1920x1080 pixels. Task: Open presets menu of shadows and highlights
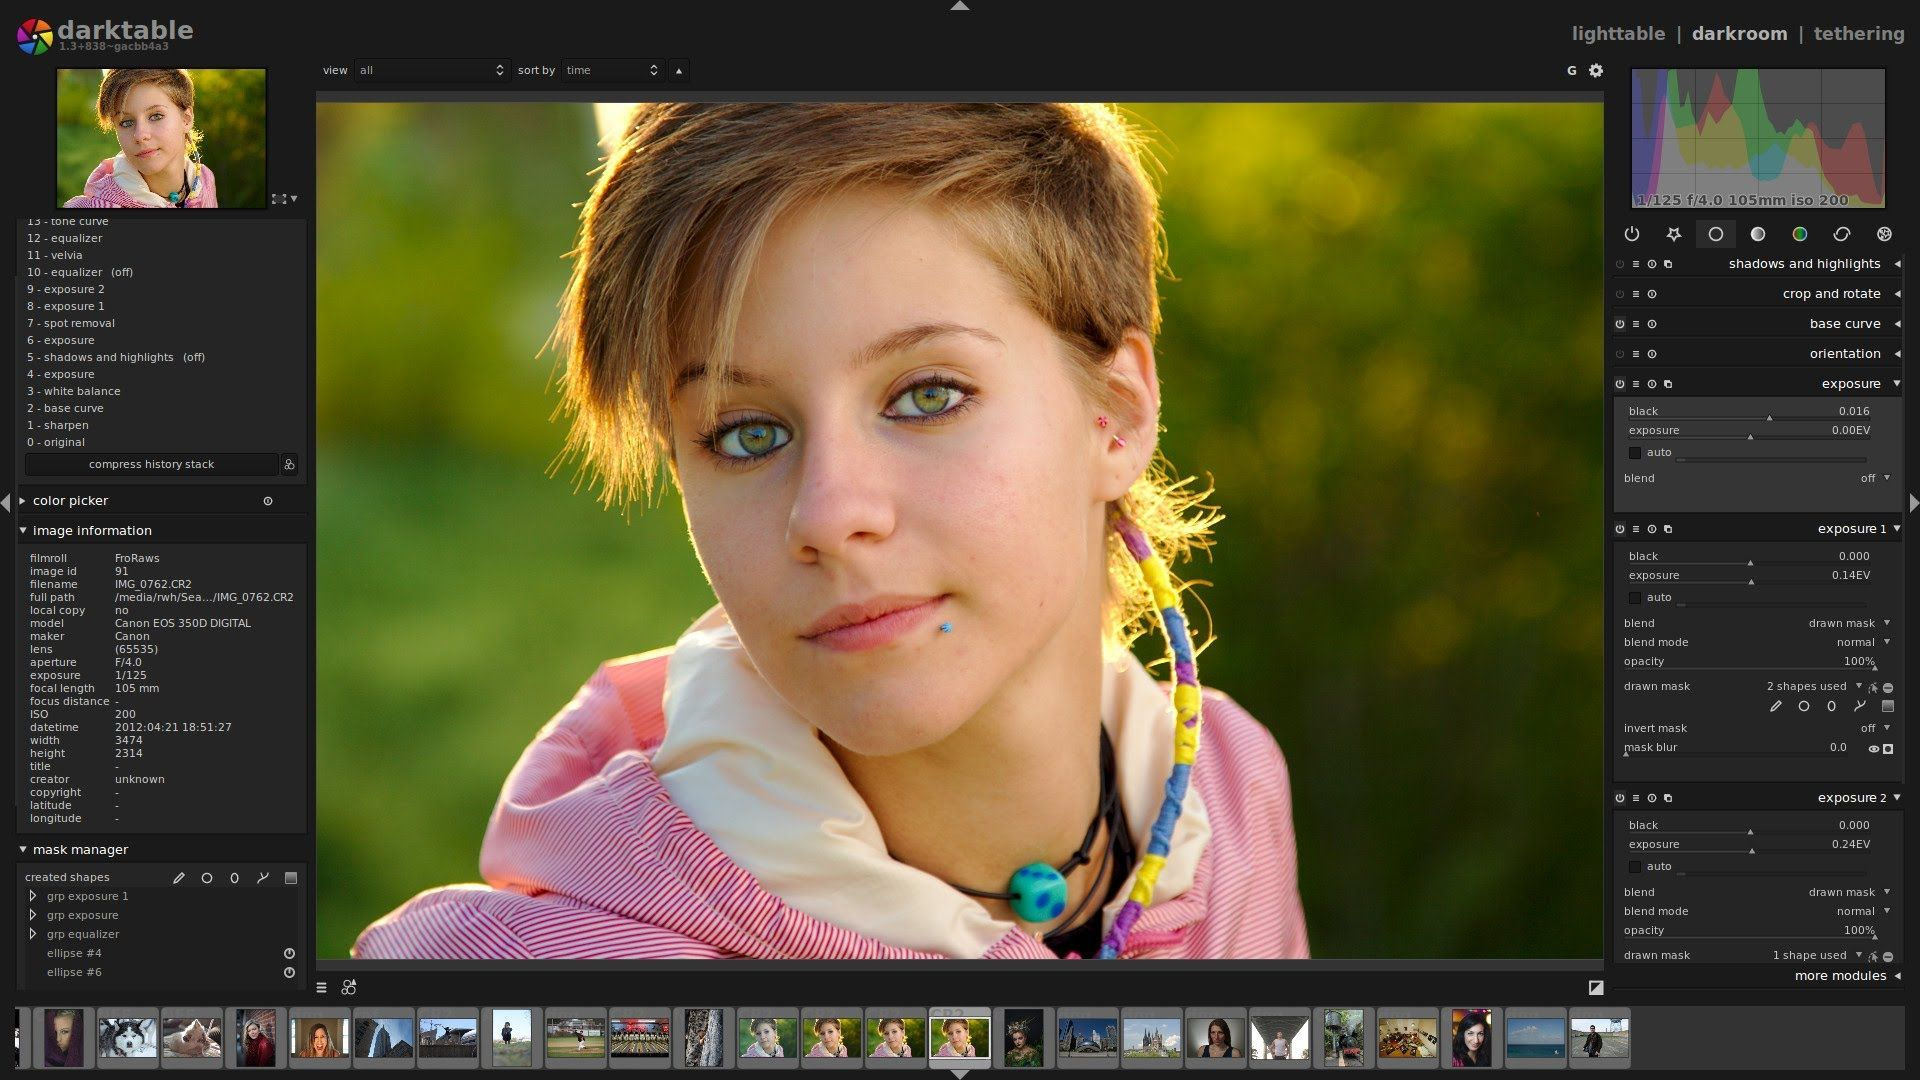pyautogui.click(x=1636, y=264)
